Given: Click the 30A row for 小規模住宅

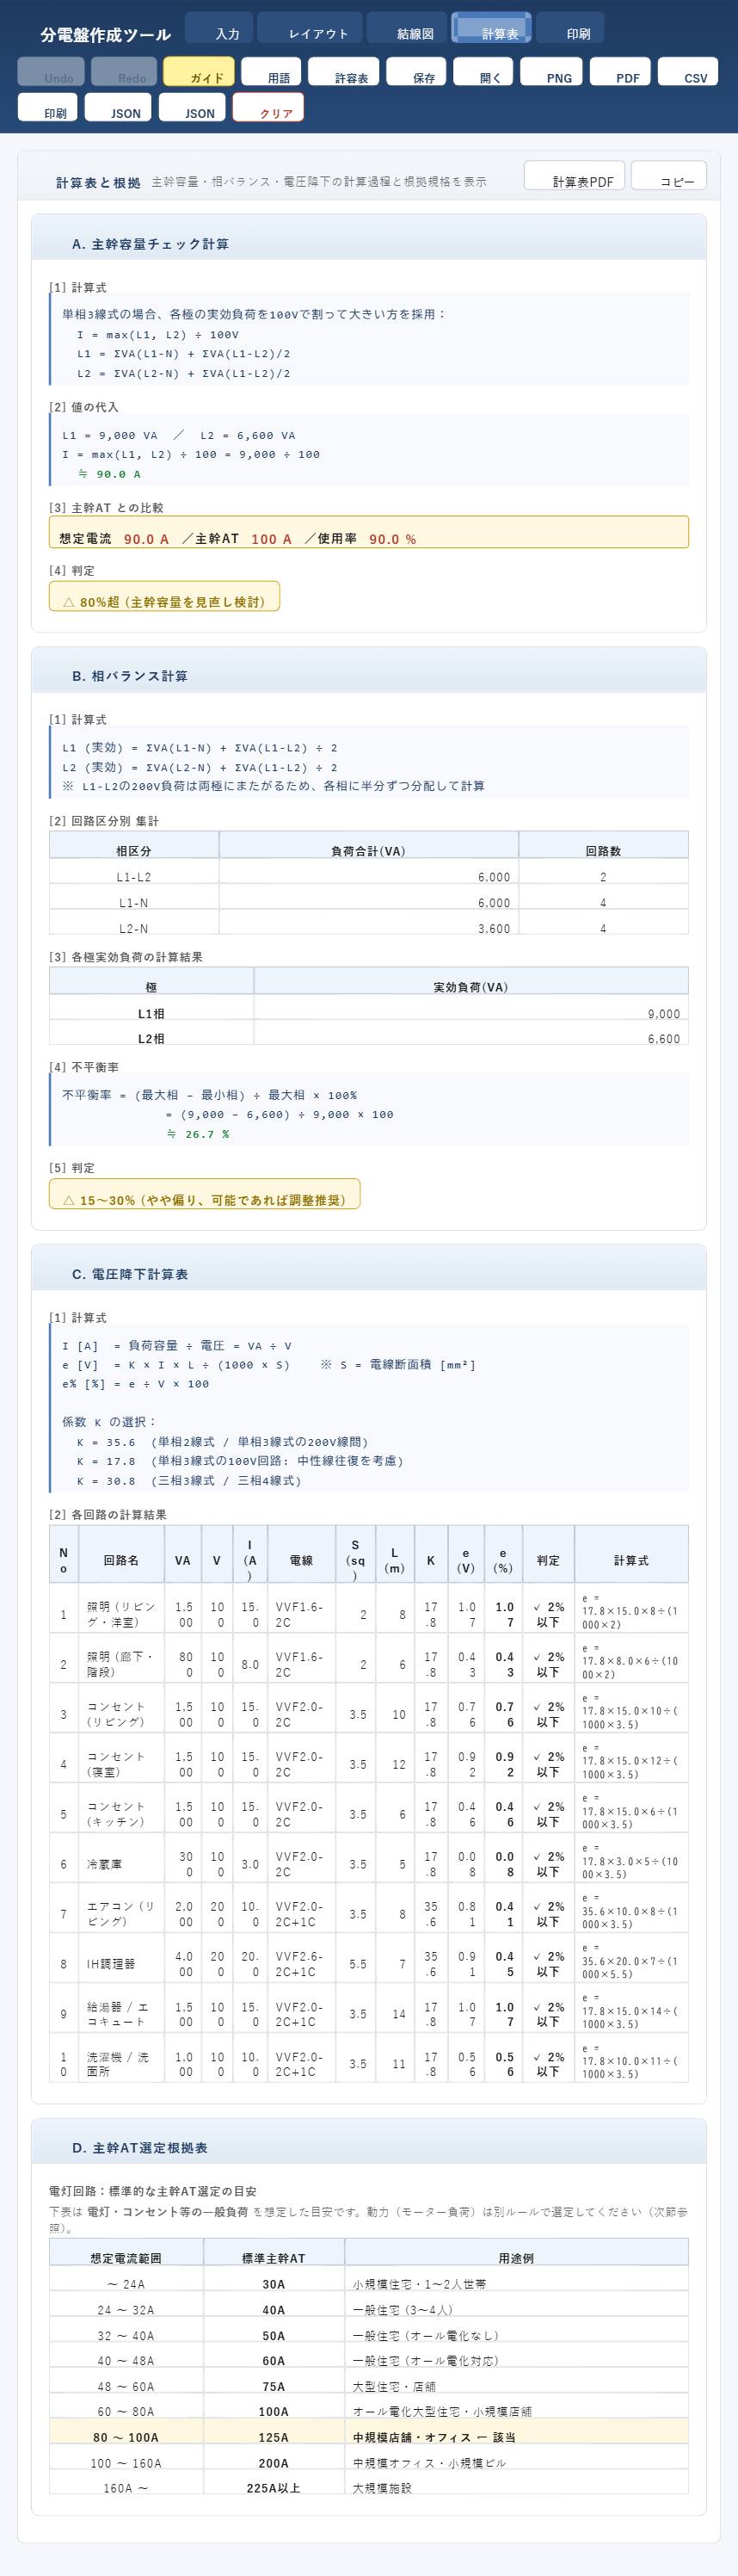Looking at the screenshot, I should tap(369, 2280).
